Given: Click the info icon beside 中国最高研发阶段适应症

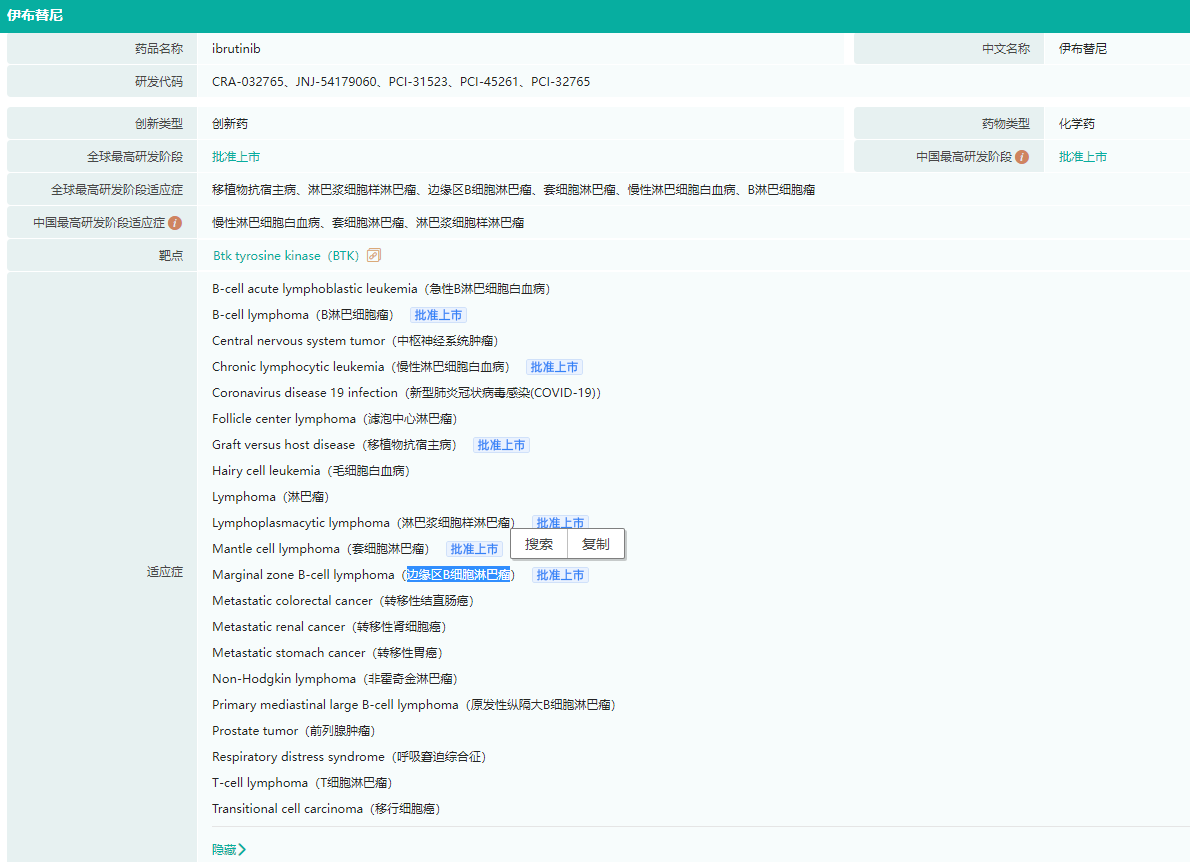Looking at the screenshot, I should coord(175,223).
